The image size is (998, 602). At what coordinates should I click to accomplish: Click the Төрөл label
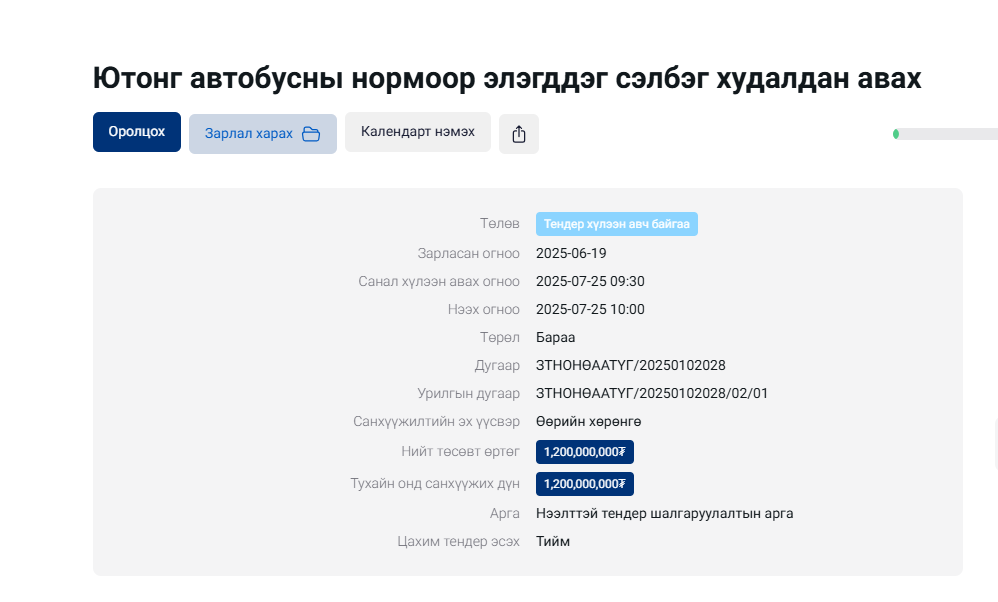pos(500,337)
